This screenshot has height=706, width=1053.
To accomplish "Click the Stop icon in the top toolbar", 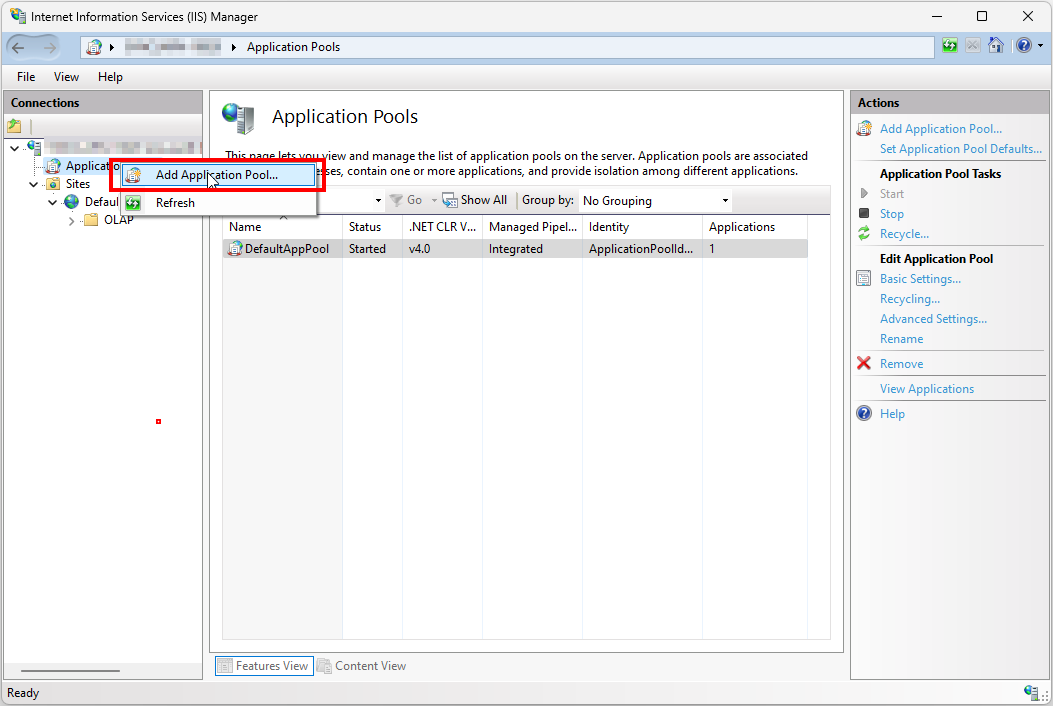I will [972, 46].
